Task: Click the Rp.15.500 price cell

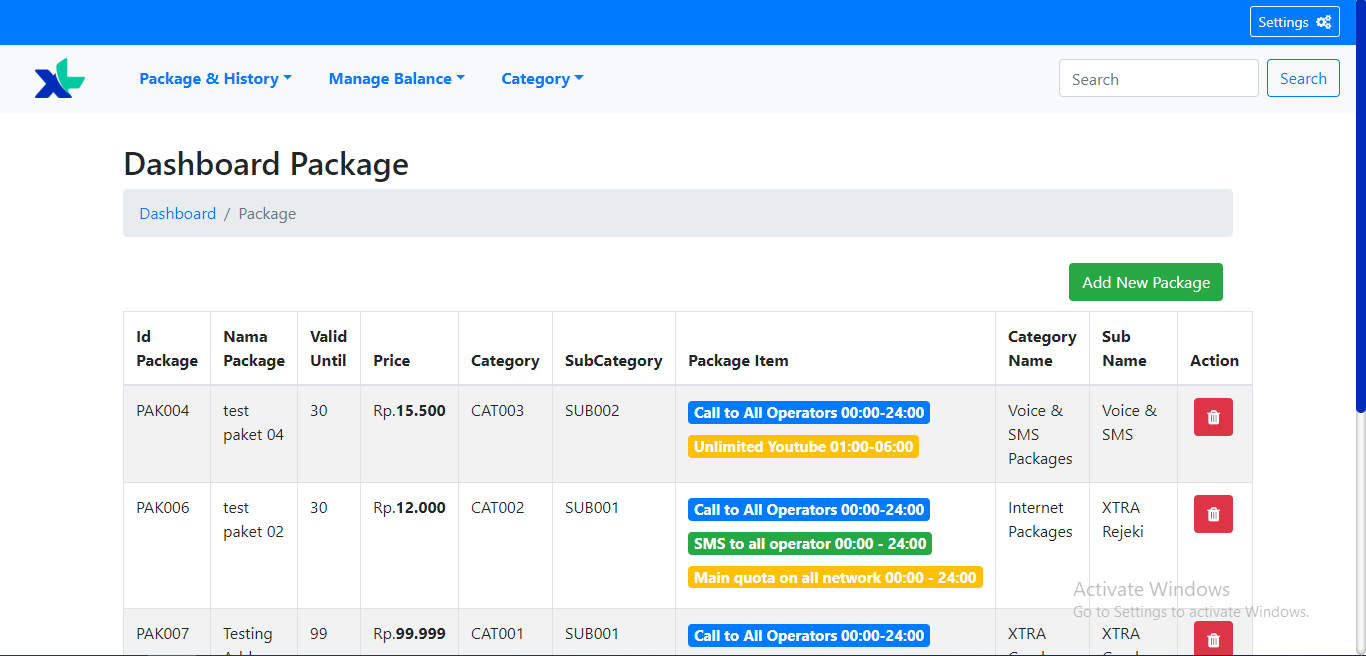Action: click(410, 434)
